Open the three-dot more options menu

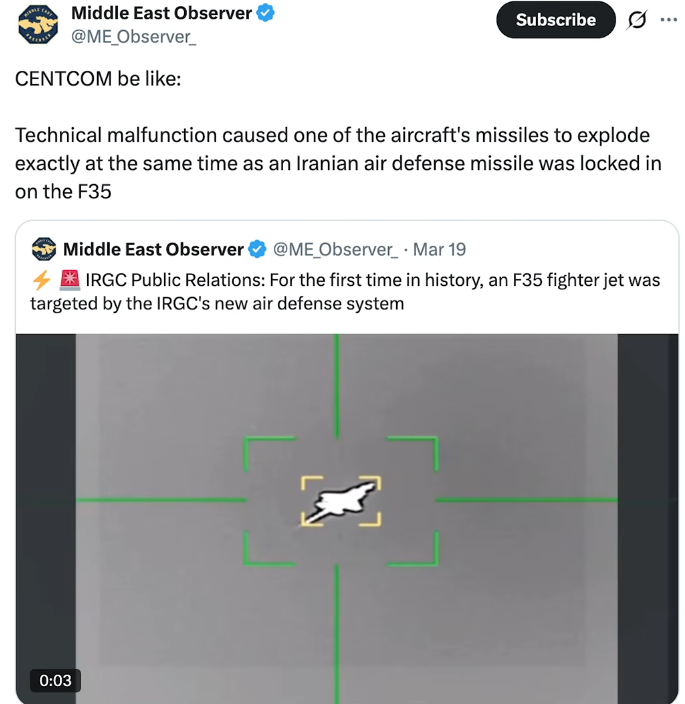tap(668, 20)
